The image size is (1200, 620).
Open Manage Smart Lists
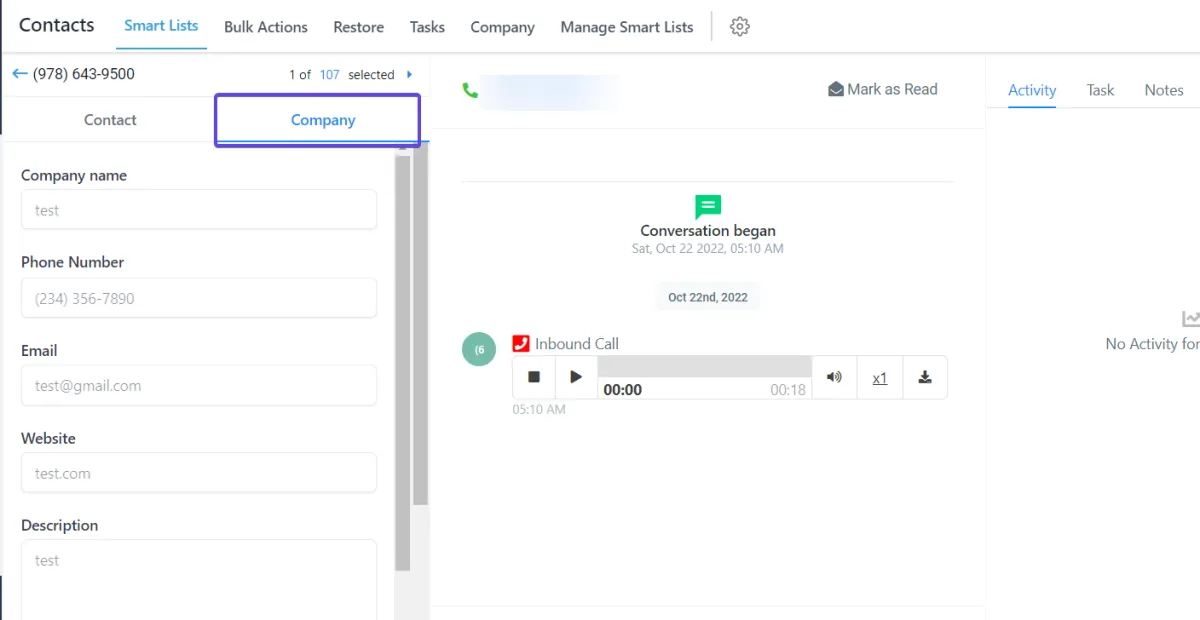(627, 27)
